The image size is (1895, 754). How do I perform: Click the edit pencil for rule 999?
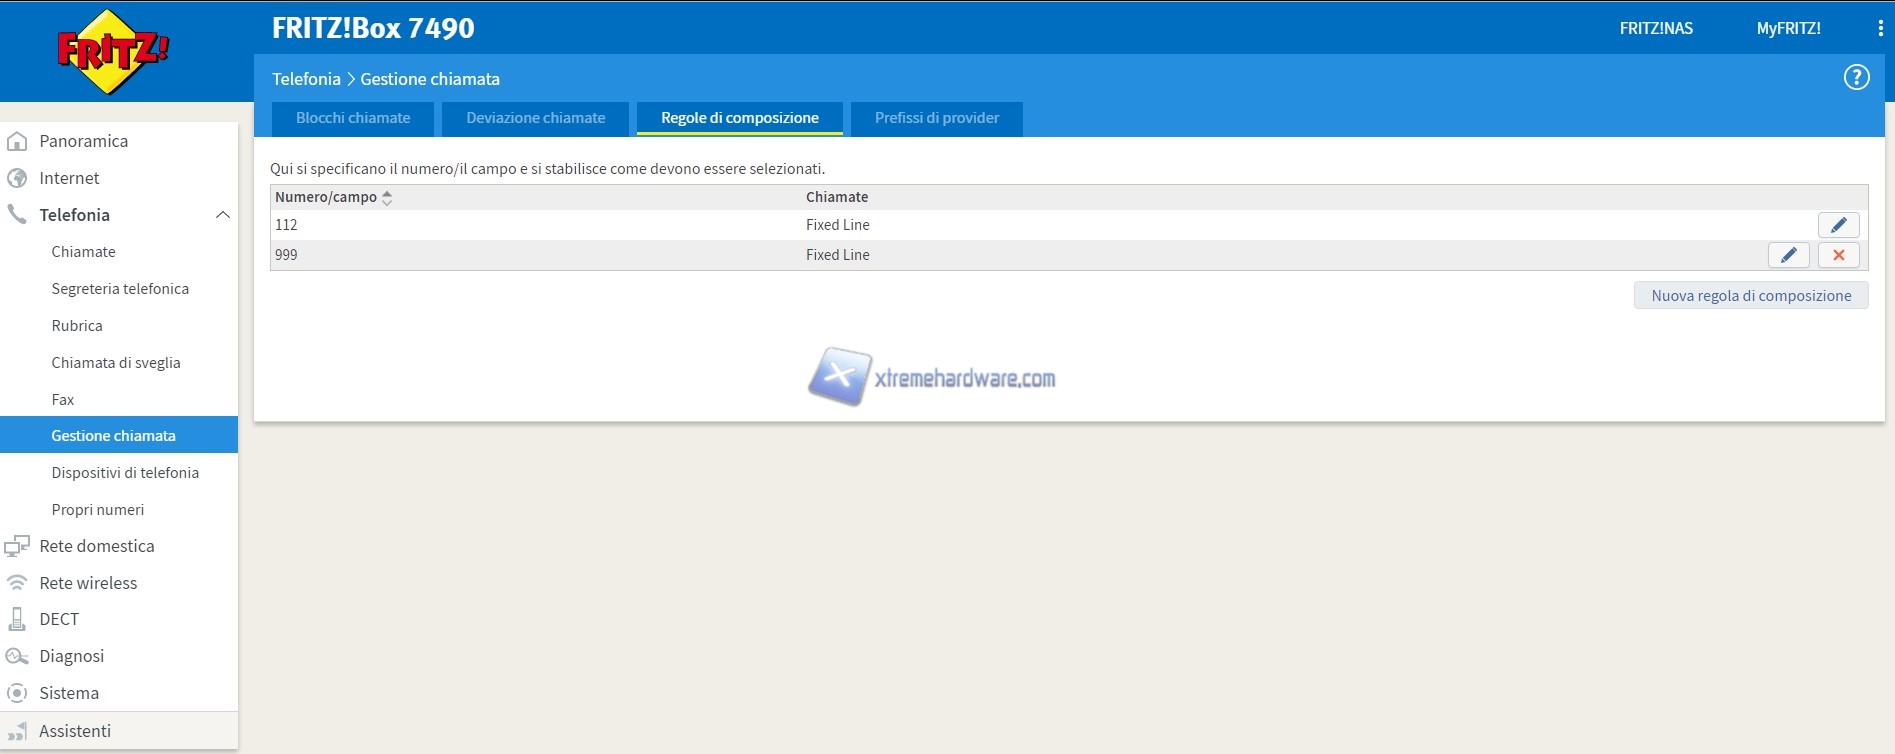(1788, 255)
